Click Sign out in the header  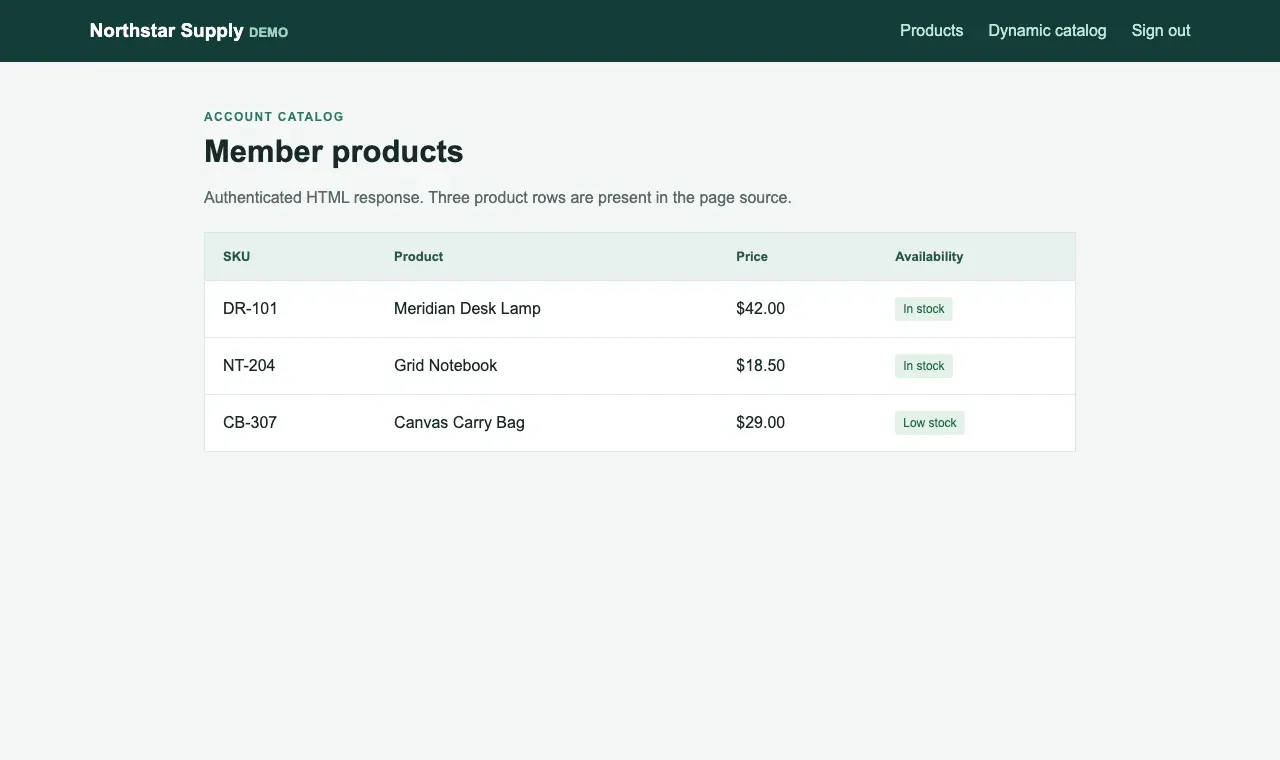[1160, 30]
